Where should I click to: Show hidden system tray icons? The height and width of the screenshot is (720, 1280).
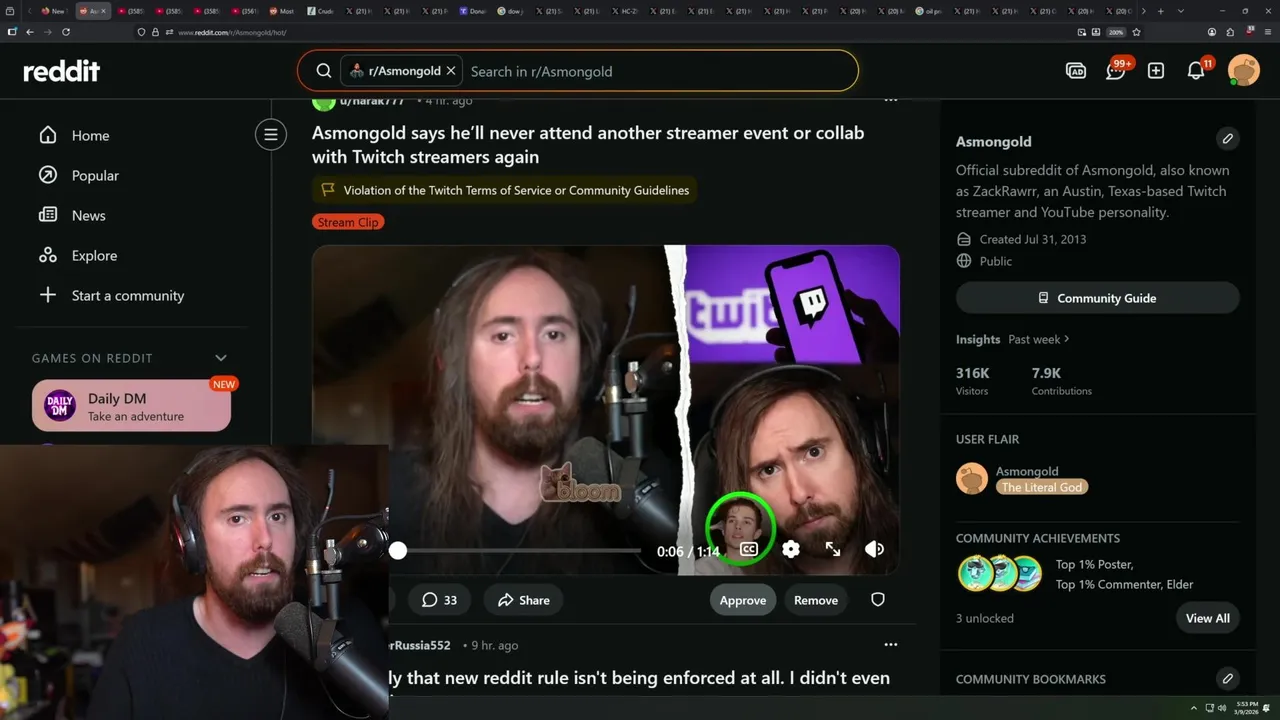click(1193, 708)
